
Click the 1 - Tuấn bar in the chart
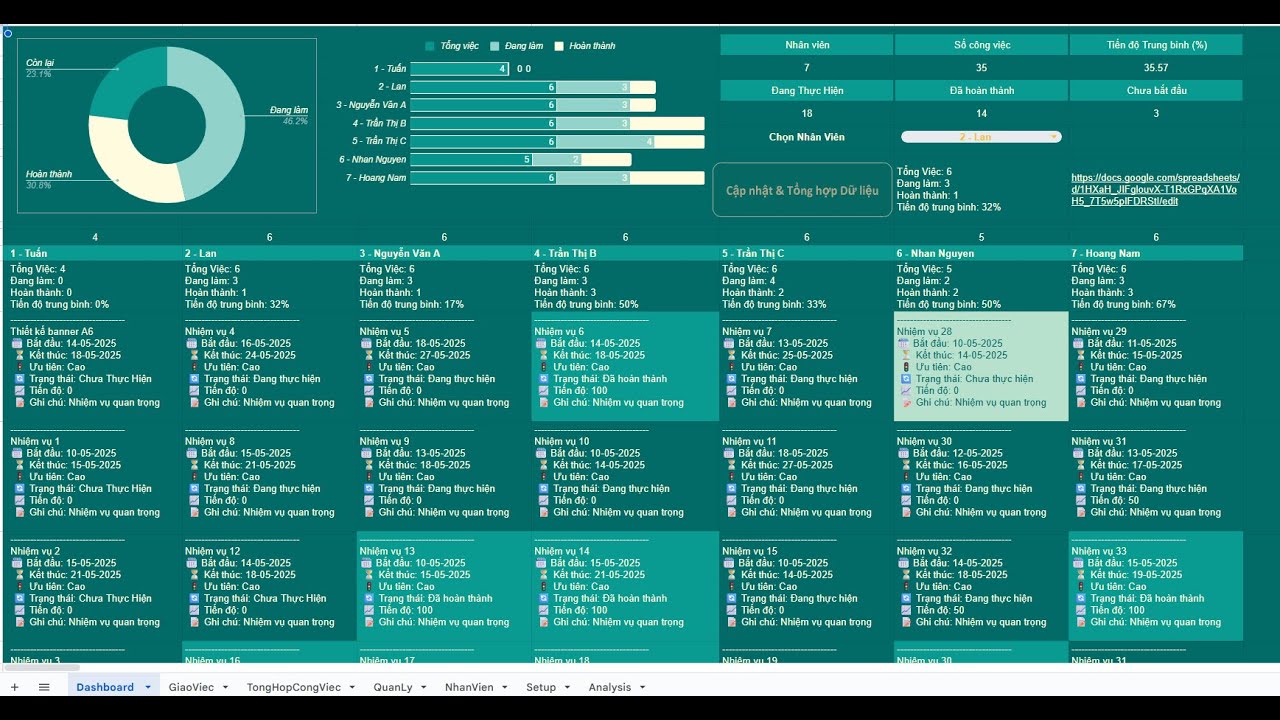pos(459,69)
